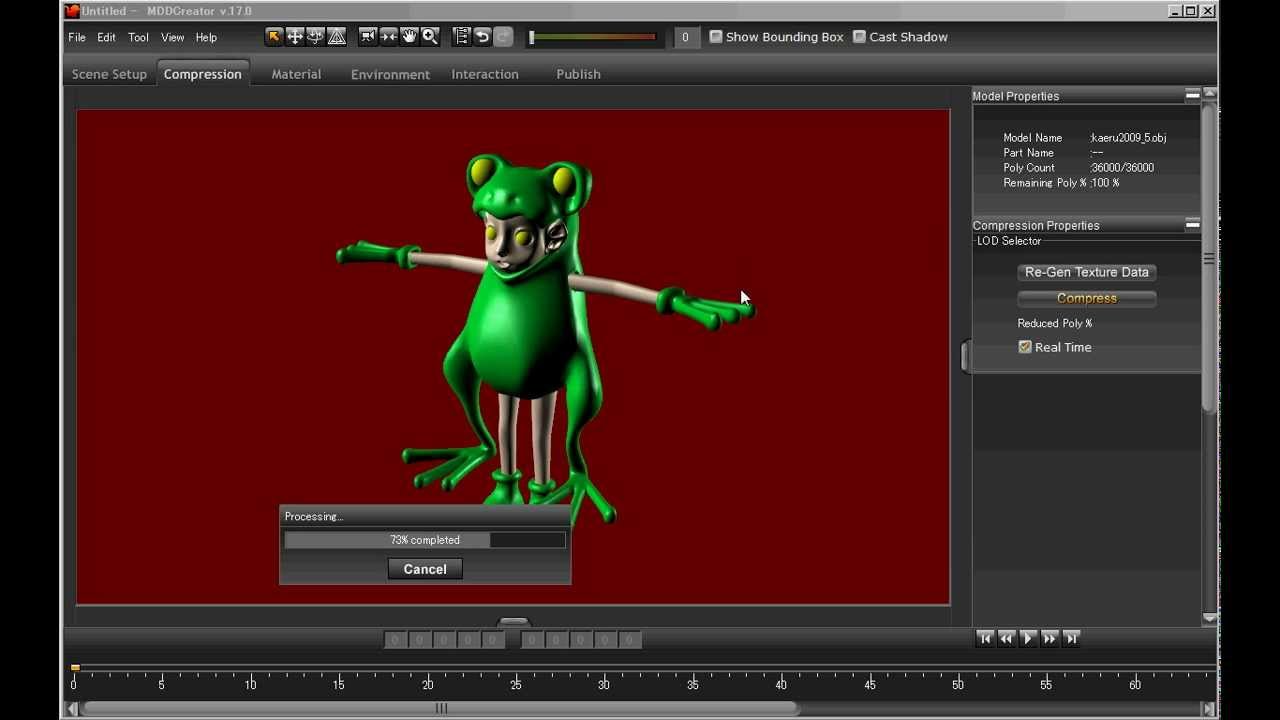
Task: Enable Show Bounding Box checkbox
Action: tap(716, 37)
